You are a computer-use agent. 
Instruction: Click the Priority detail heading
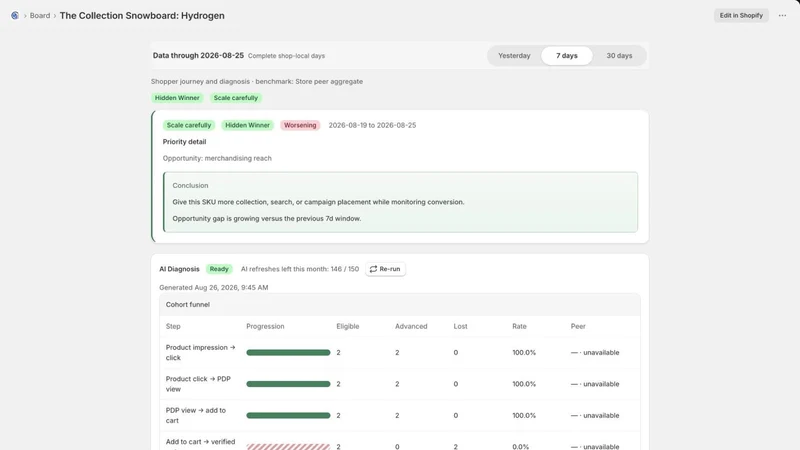(184, 142)
